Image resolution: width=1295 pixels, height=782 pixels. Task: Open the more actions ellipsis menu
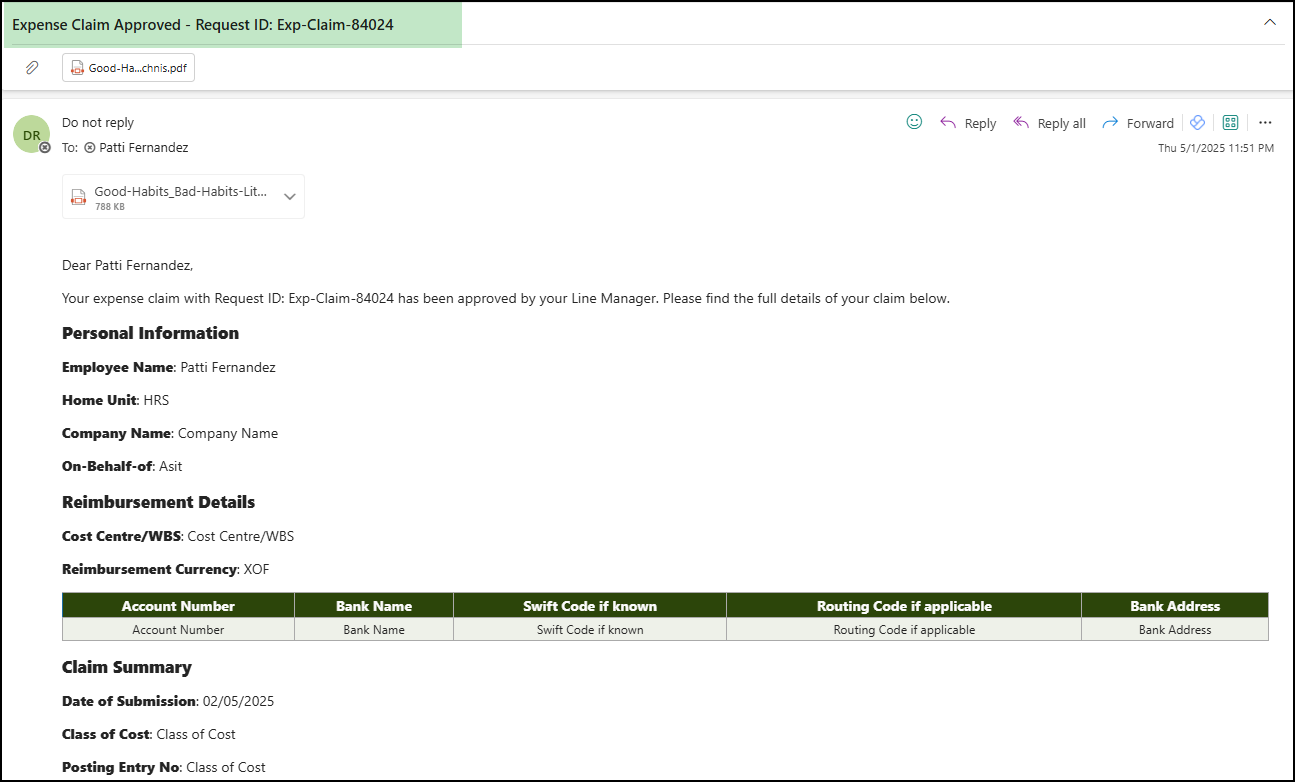1265,121
